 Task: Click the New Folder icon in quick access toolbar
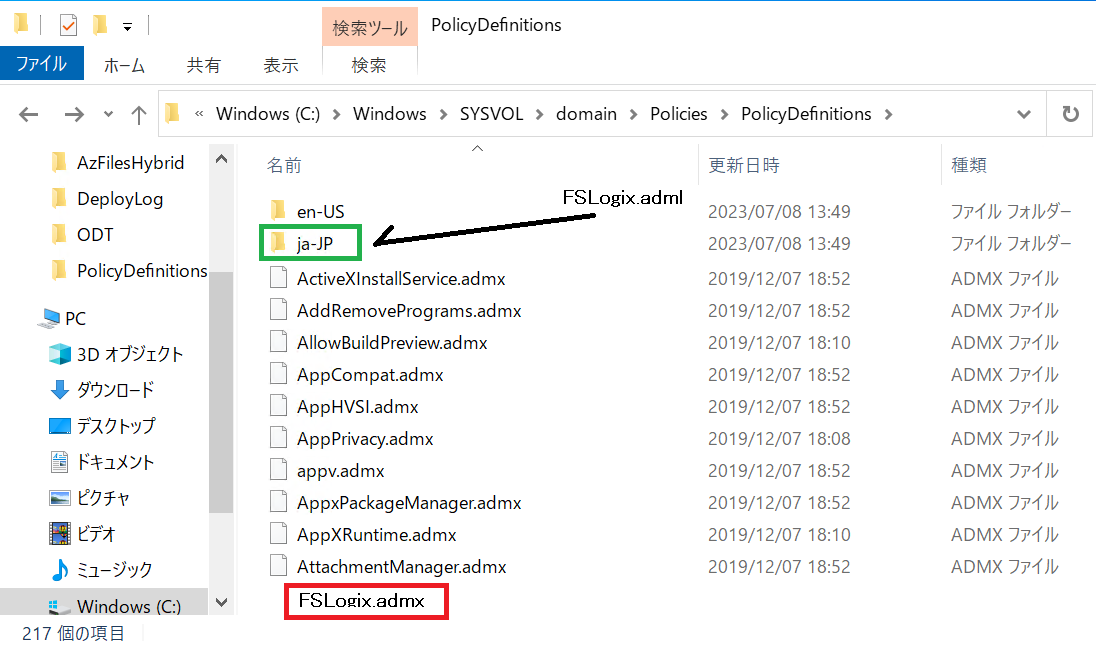pyautogui.click(x=100, y=26)
